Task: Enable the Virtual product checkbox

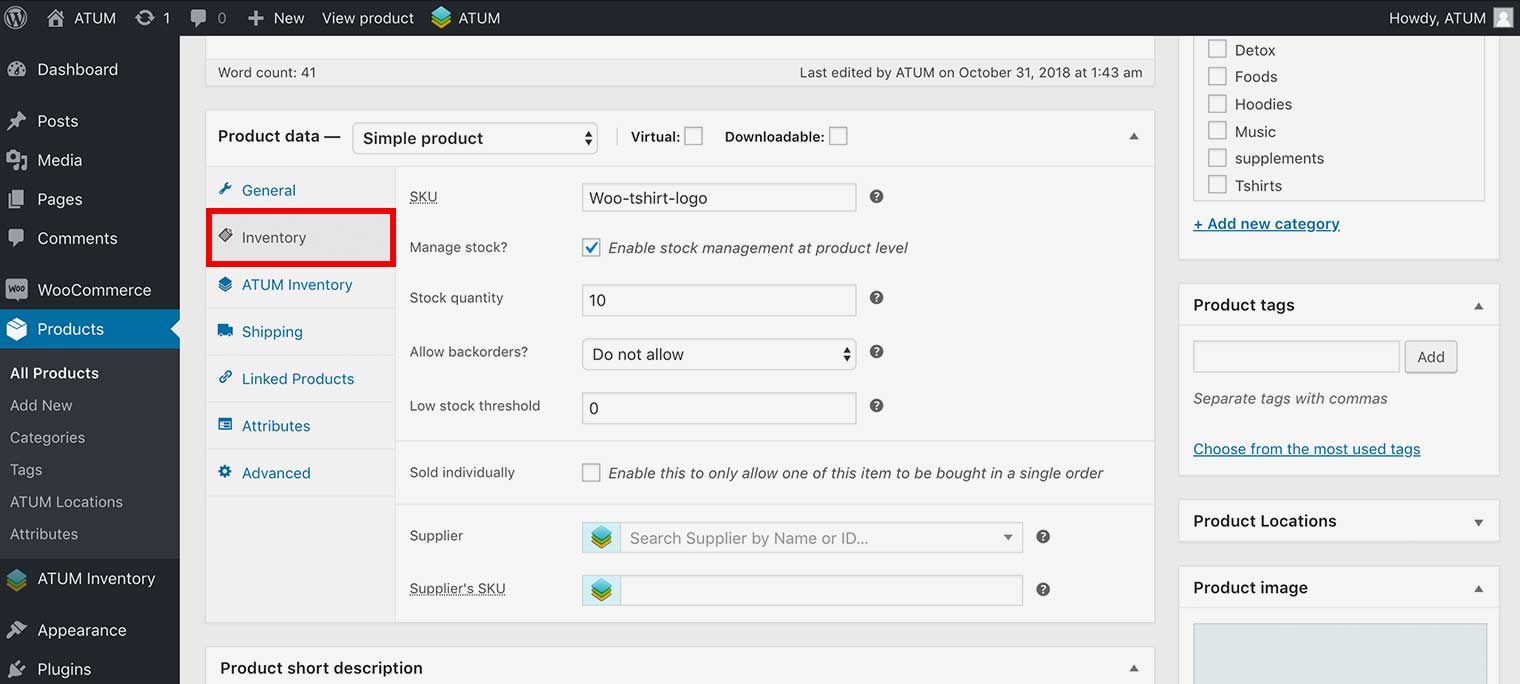Action: click(x=693, y=137)
